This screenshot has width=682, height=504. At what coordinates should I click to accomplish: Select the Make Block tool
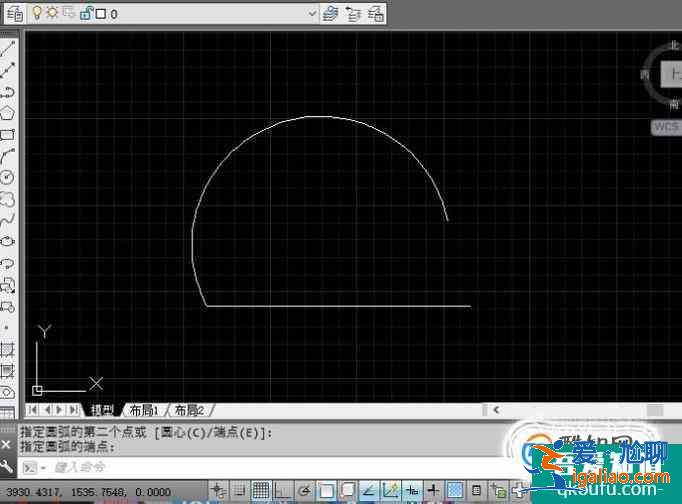pyautogui.click(x=7, y=307)
